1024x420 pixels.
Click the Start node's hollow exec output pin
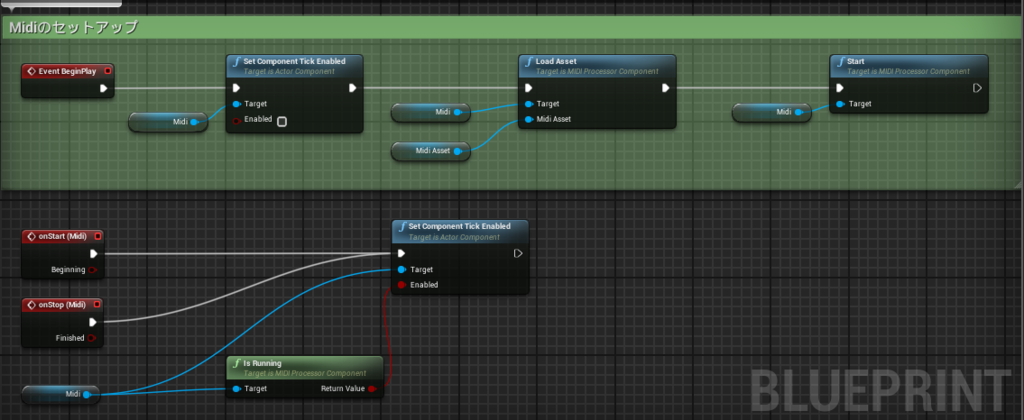click(x=977, y=88)
